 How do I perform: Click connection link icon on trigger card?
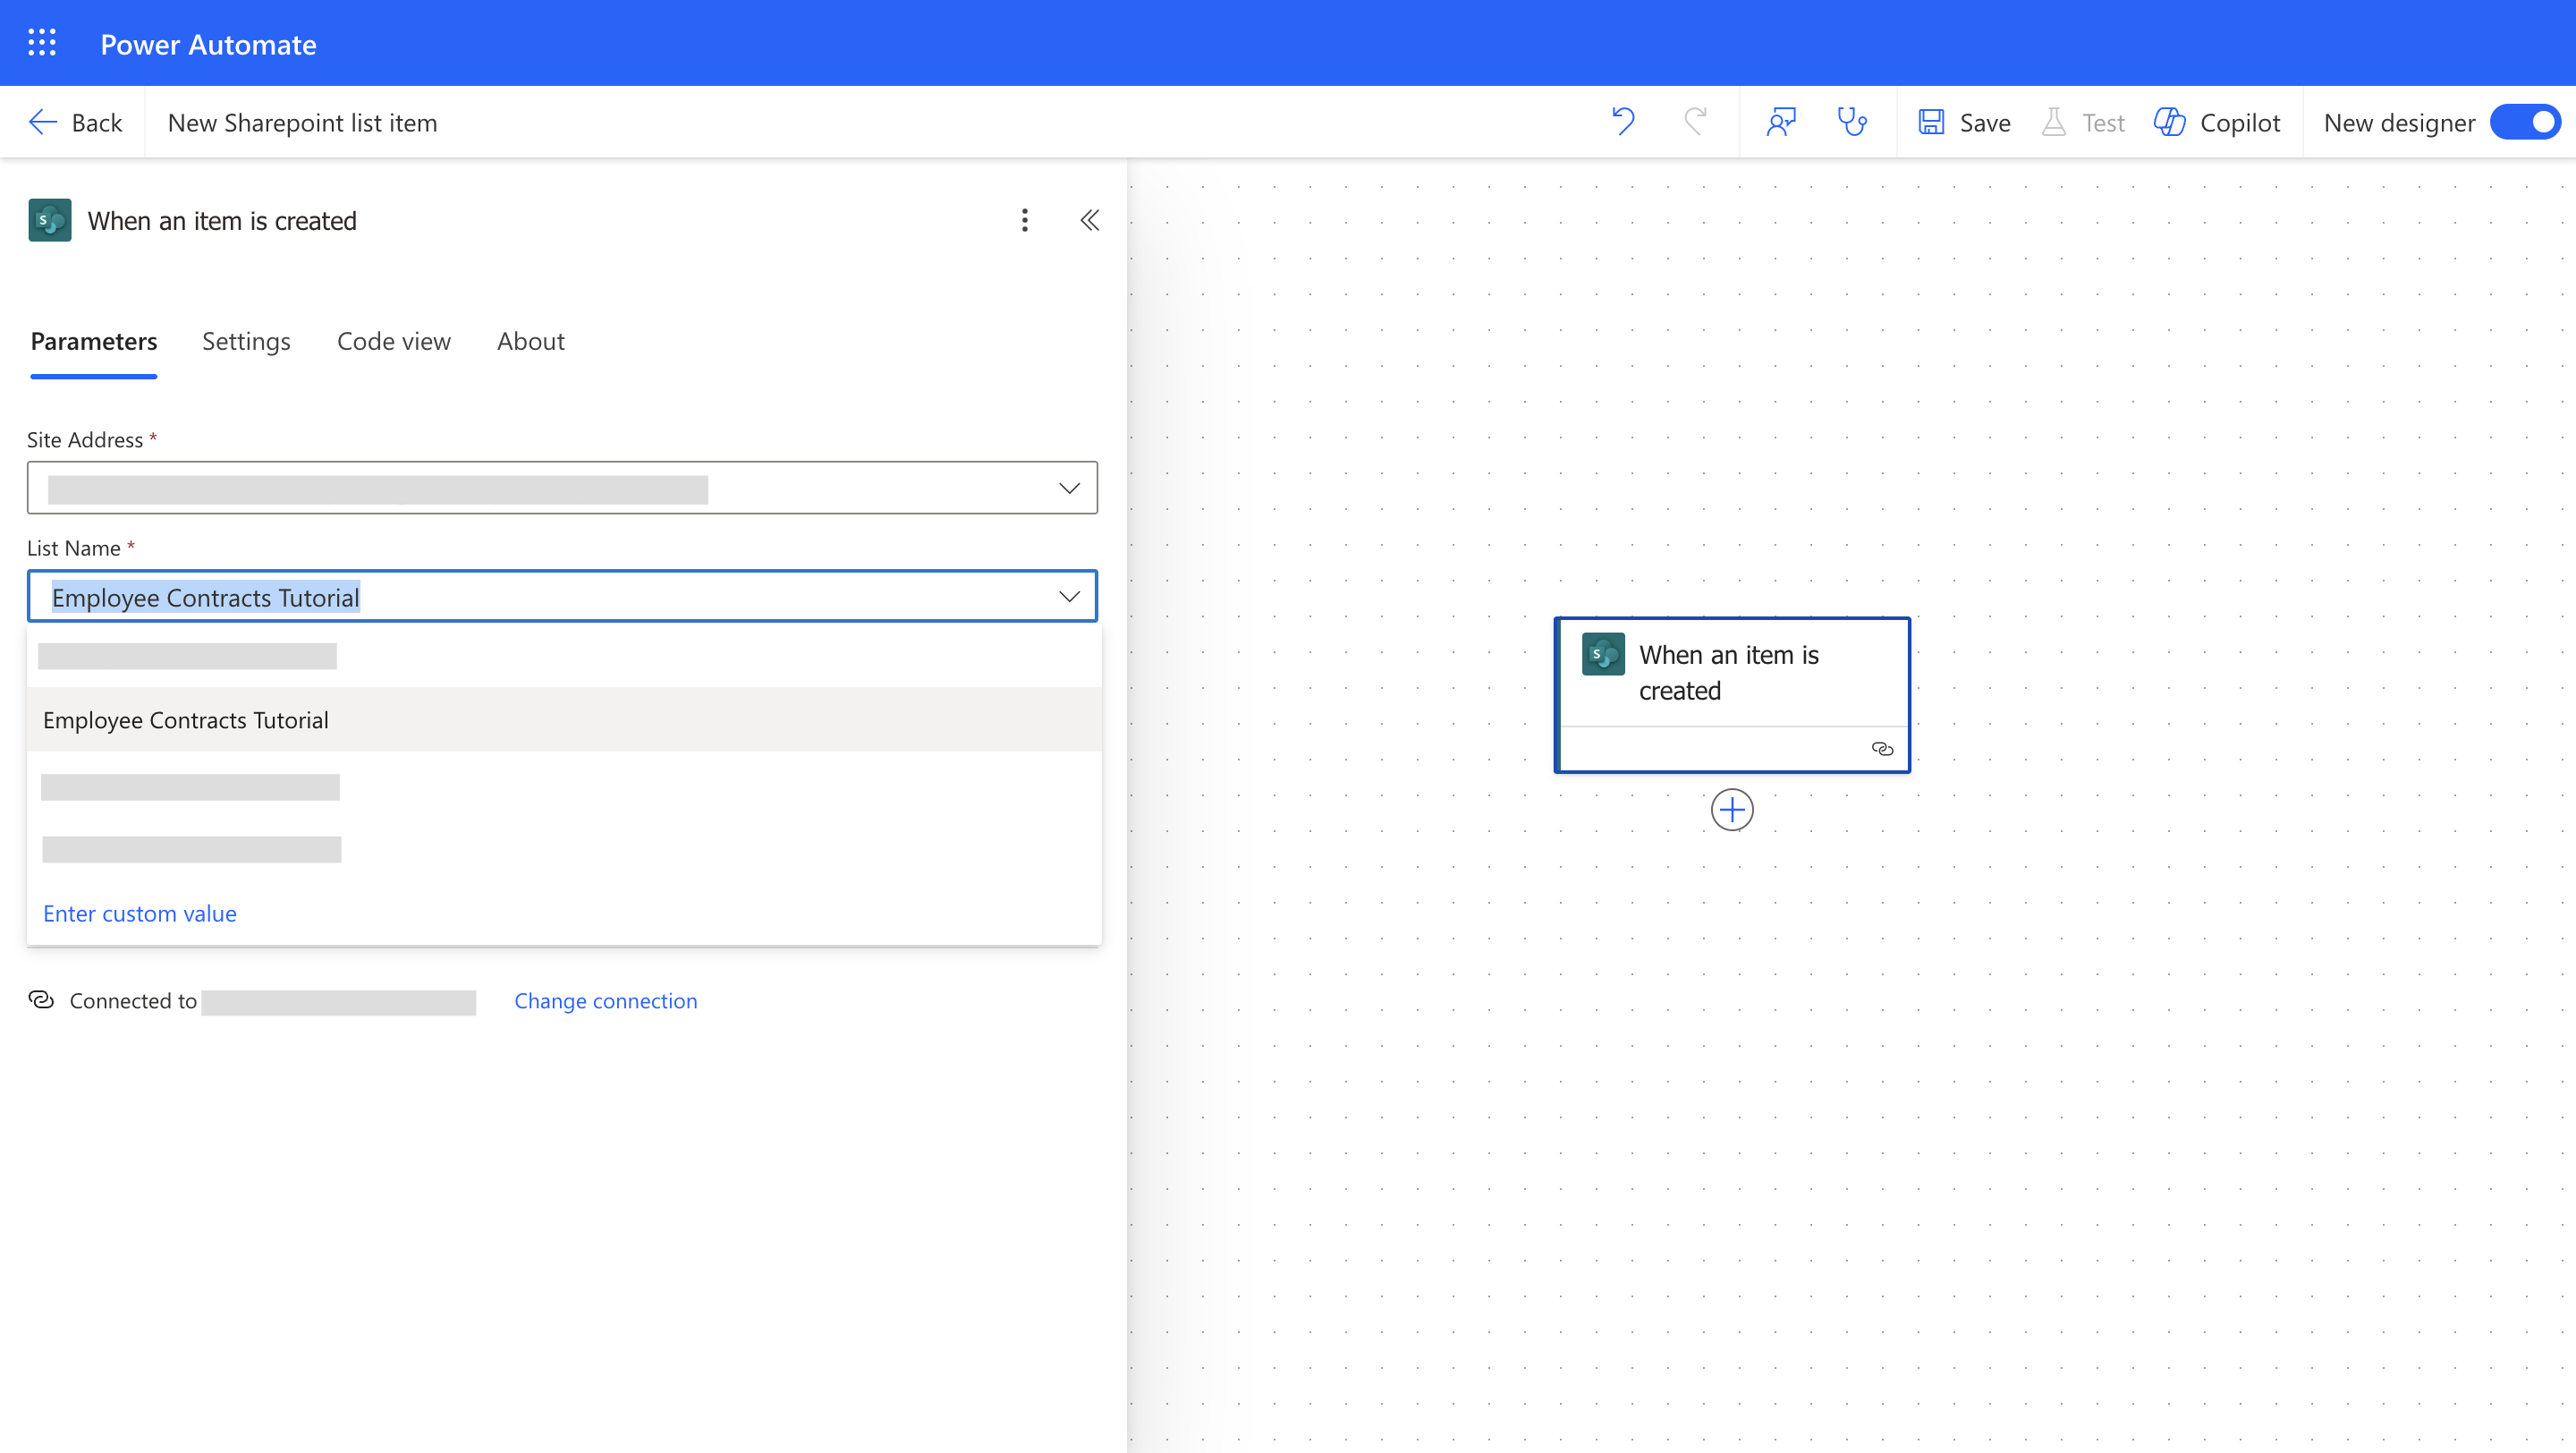tap(1882, 749)
